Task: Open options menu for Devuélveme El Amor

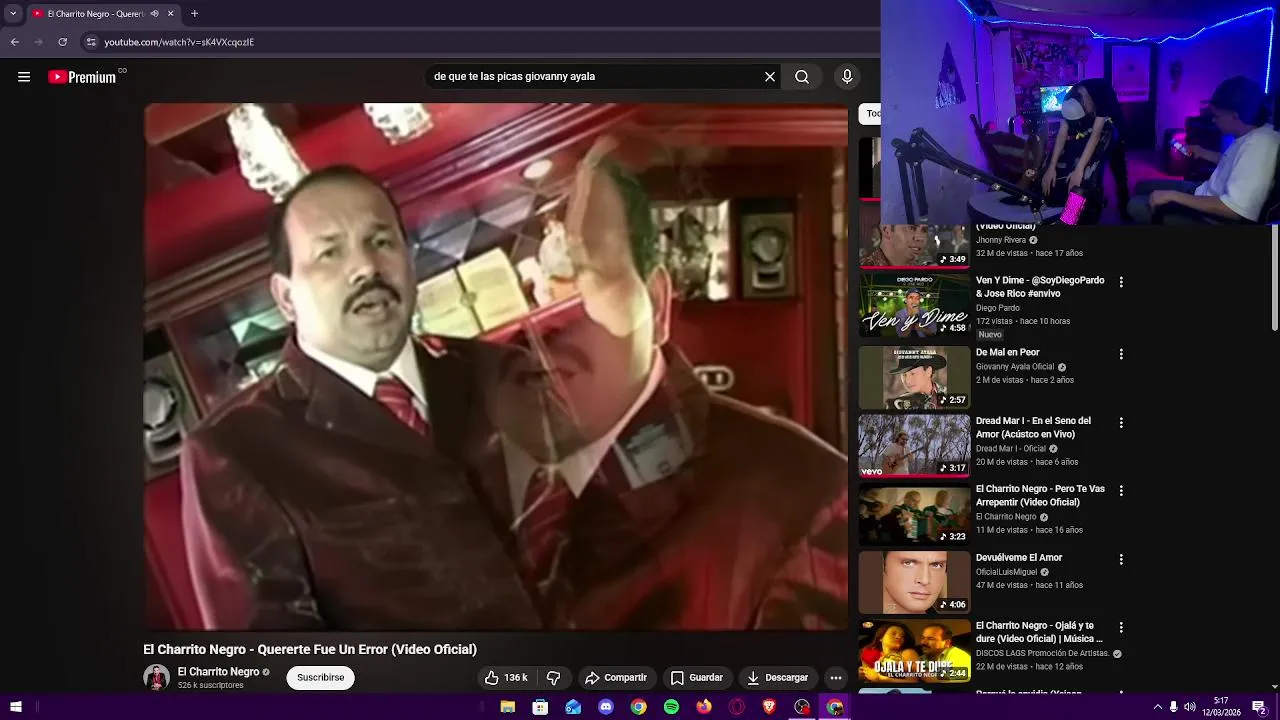Action: [x=1121, y=559]
